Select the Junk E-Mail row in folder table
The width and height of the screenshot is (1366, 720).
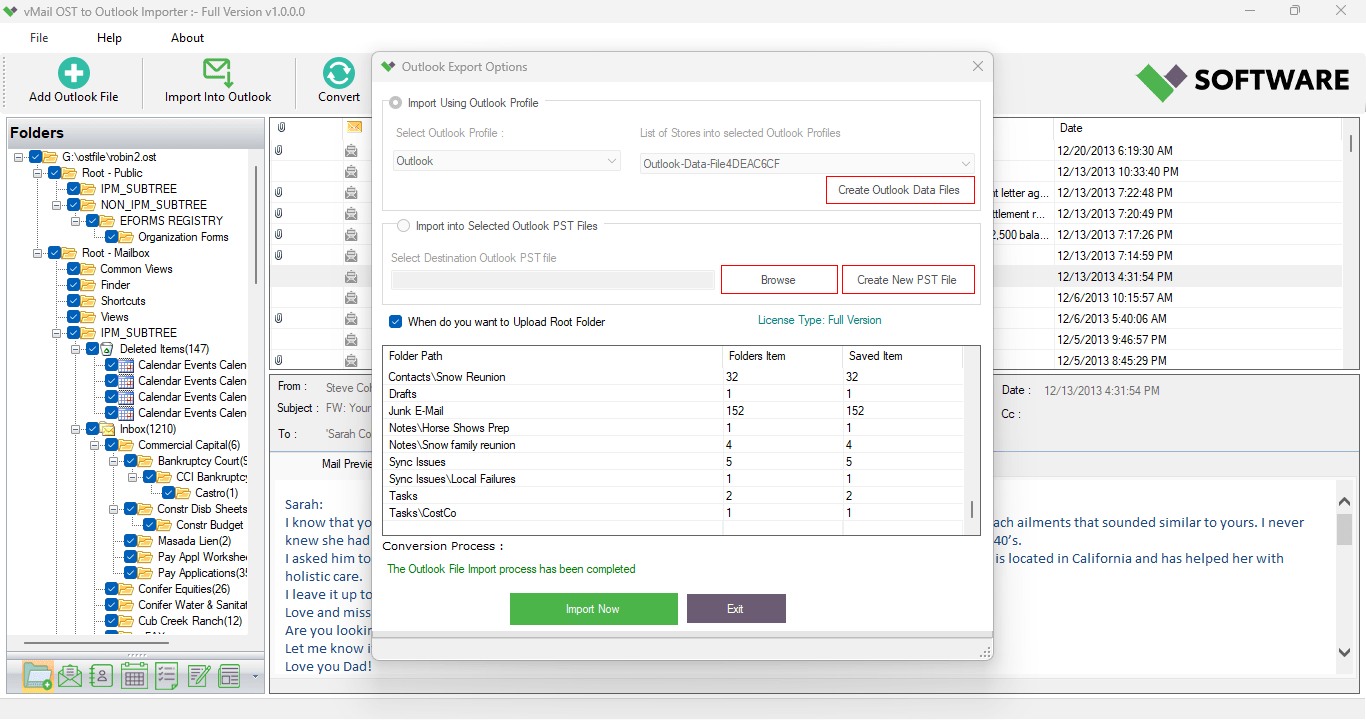tap(673, 411)
